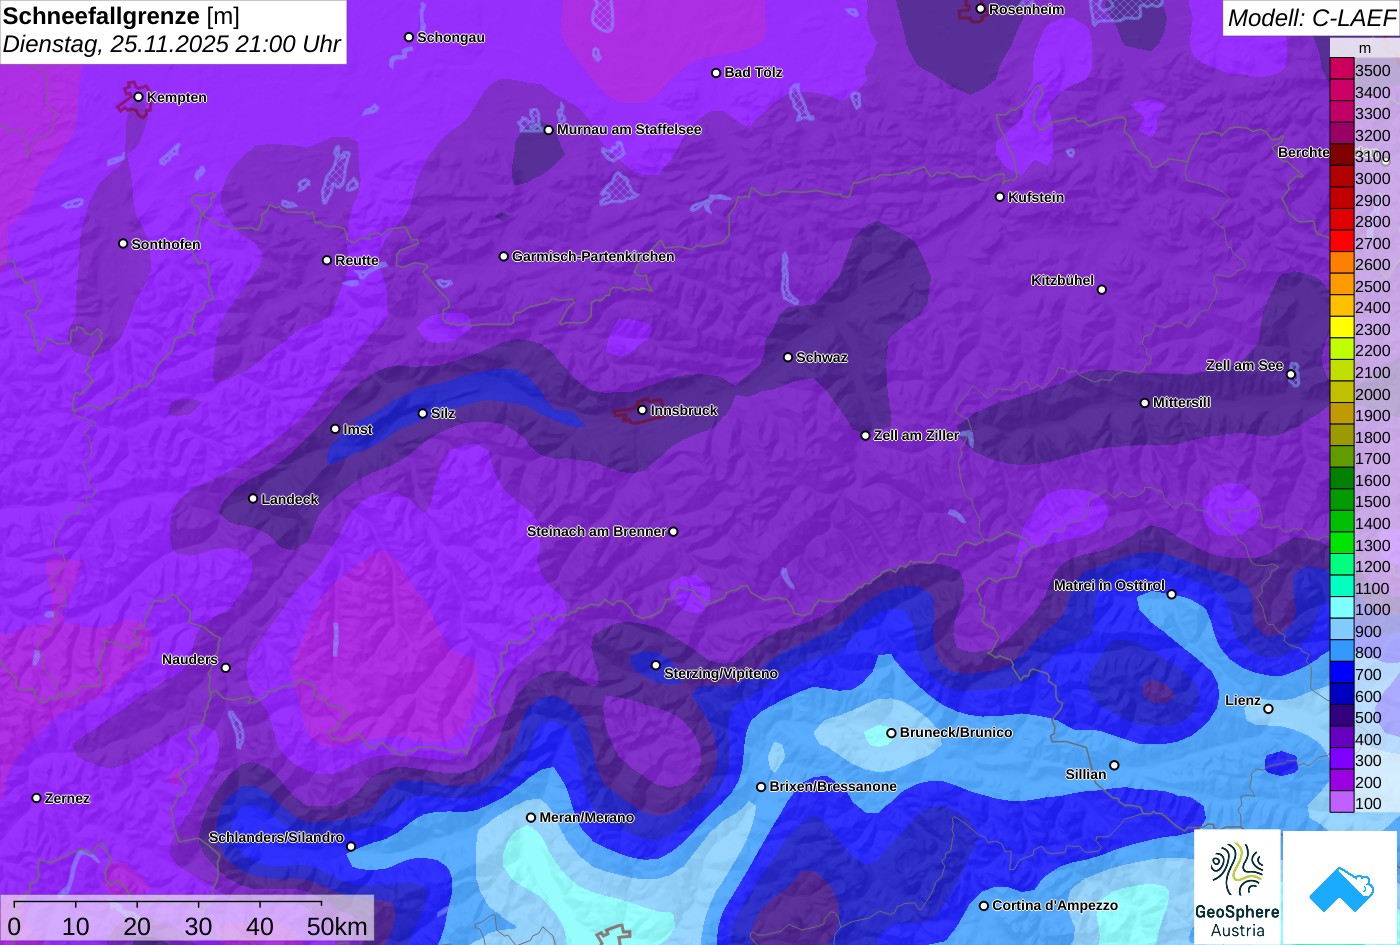Click the Schlanders/Silandro label

[276, 837]
